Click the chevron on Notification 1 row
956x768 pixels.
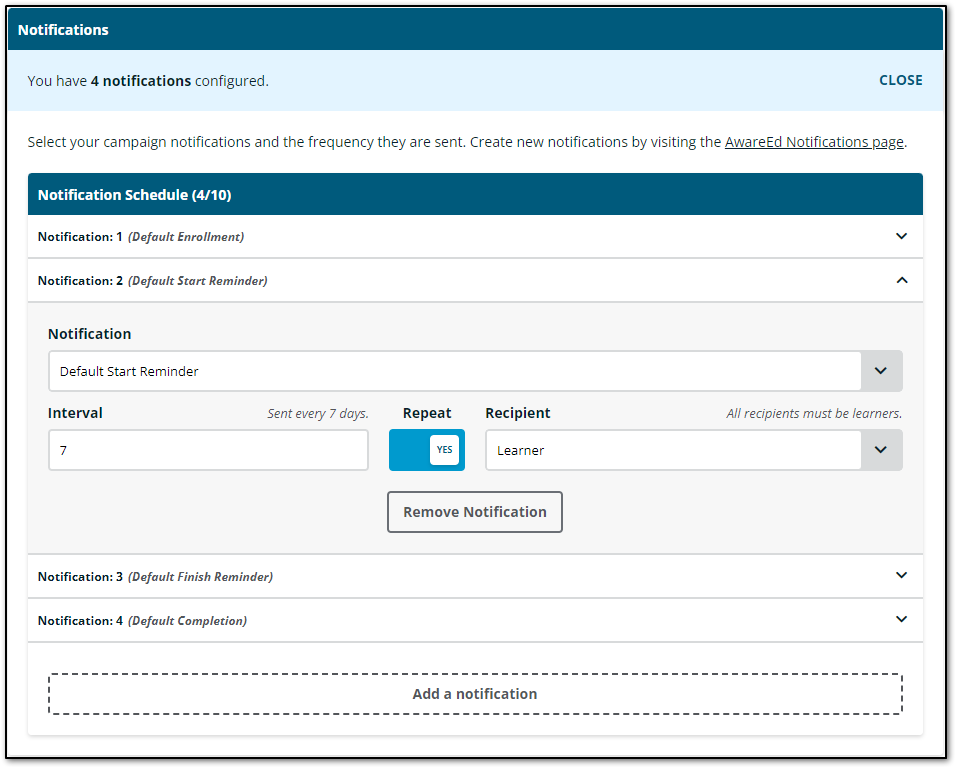point(901,236)
